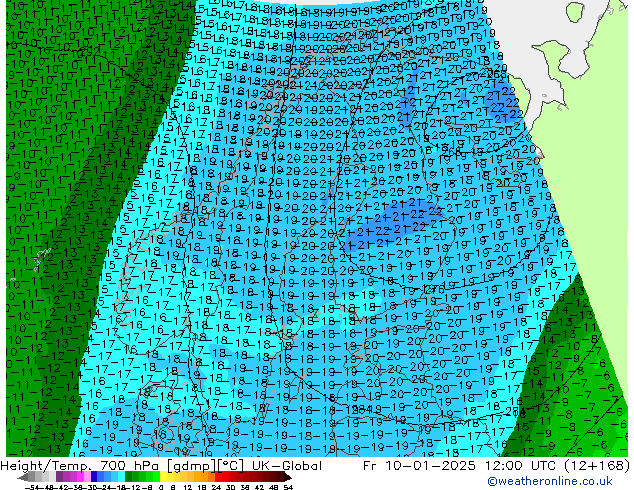Open the weatheronline.co.uk link

(x=550, y=481)
